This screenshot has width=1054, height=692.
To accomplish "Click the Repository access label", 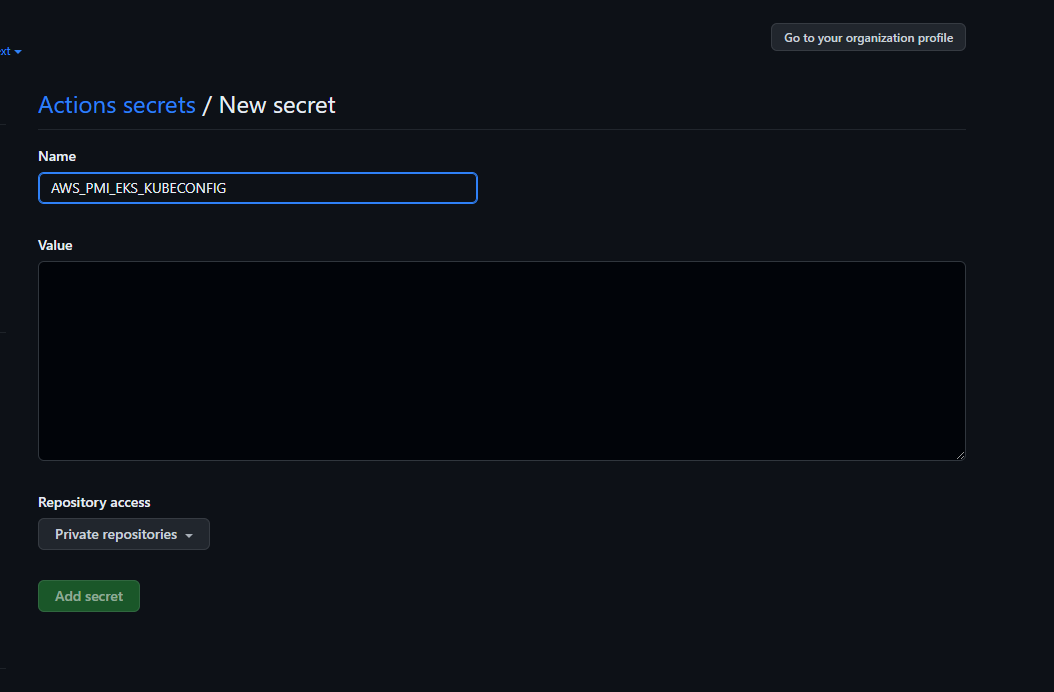I will click(94, 502).
